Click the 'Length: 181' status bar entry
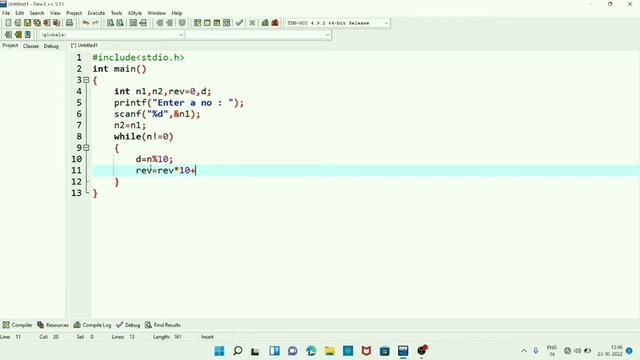 click(x=167, y=337)
